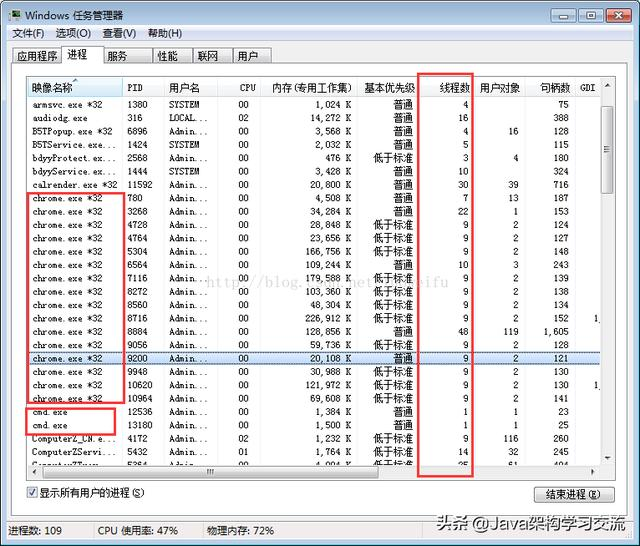Select chrome.exe with PID 9056
This screenshot has width=640, height=546.
(314, 345)
